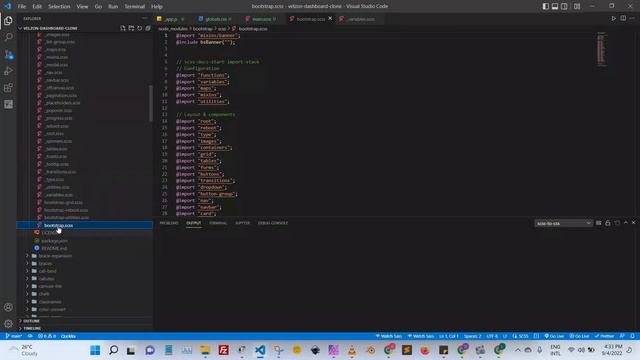Click Prettier in the status bar
Screen dimensions: 640x360
(604, 336)
